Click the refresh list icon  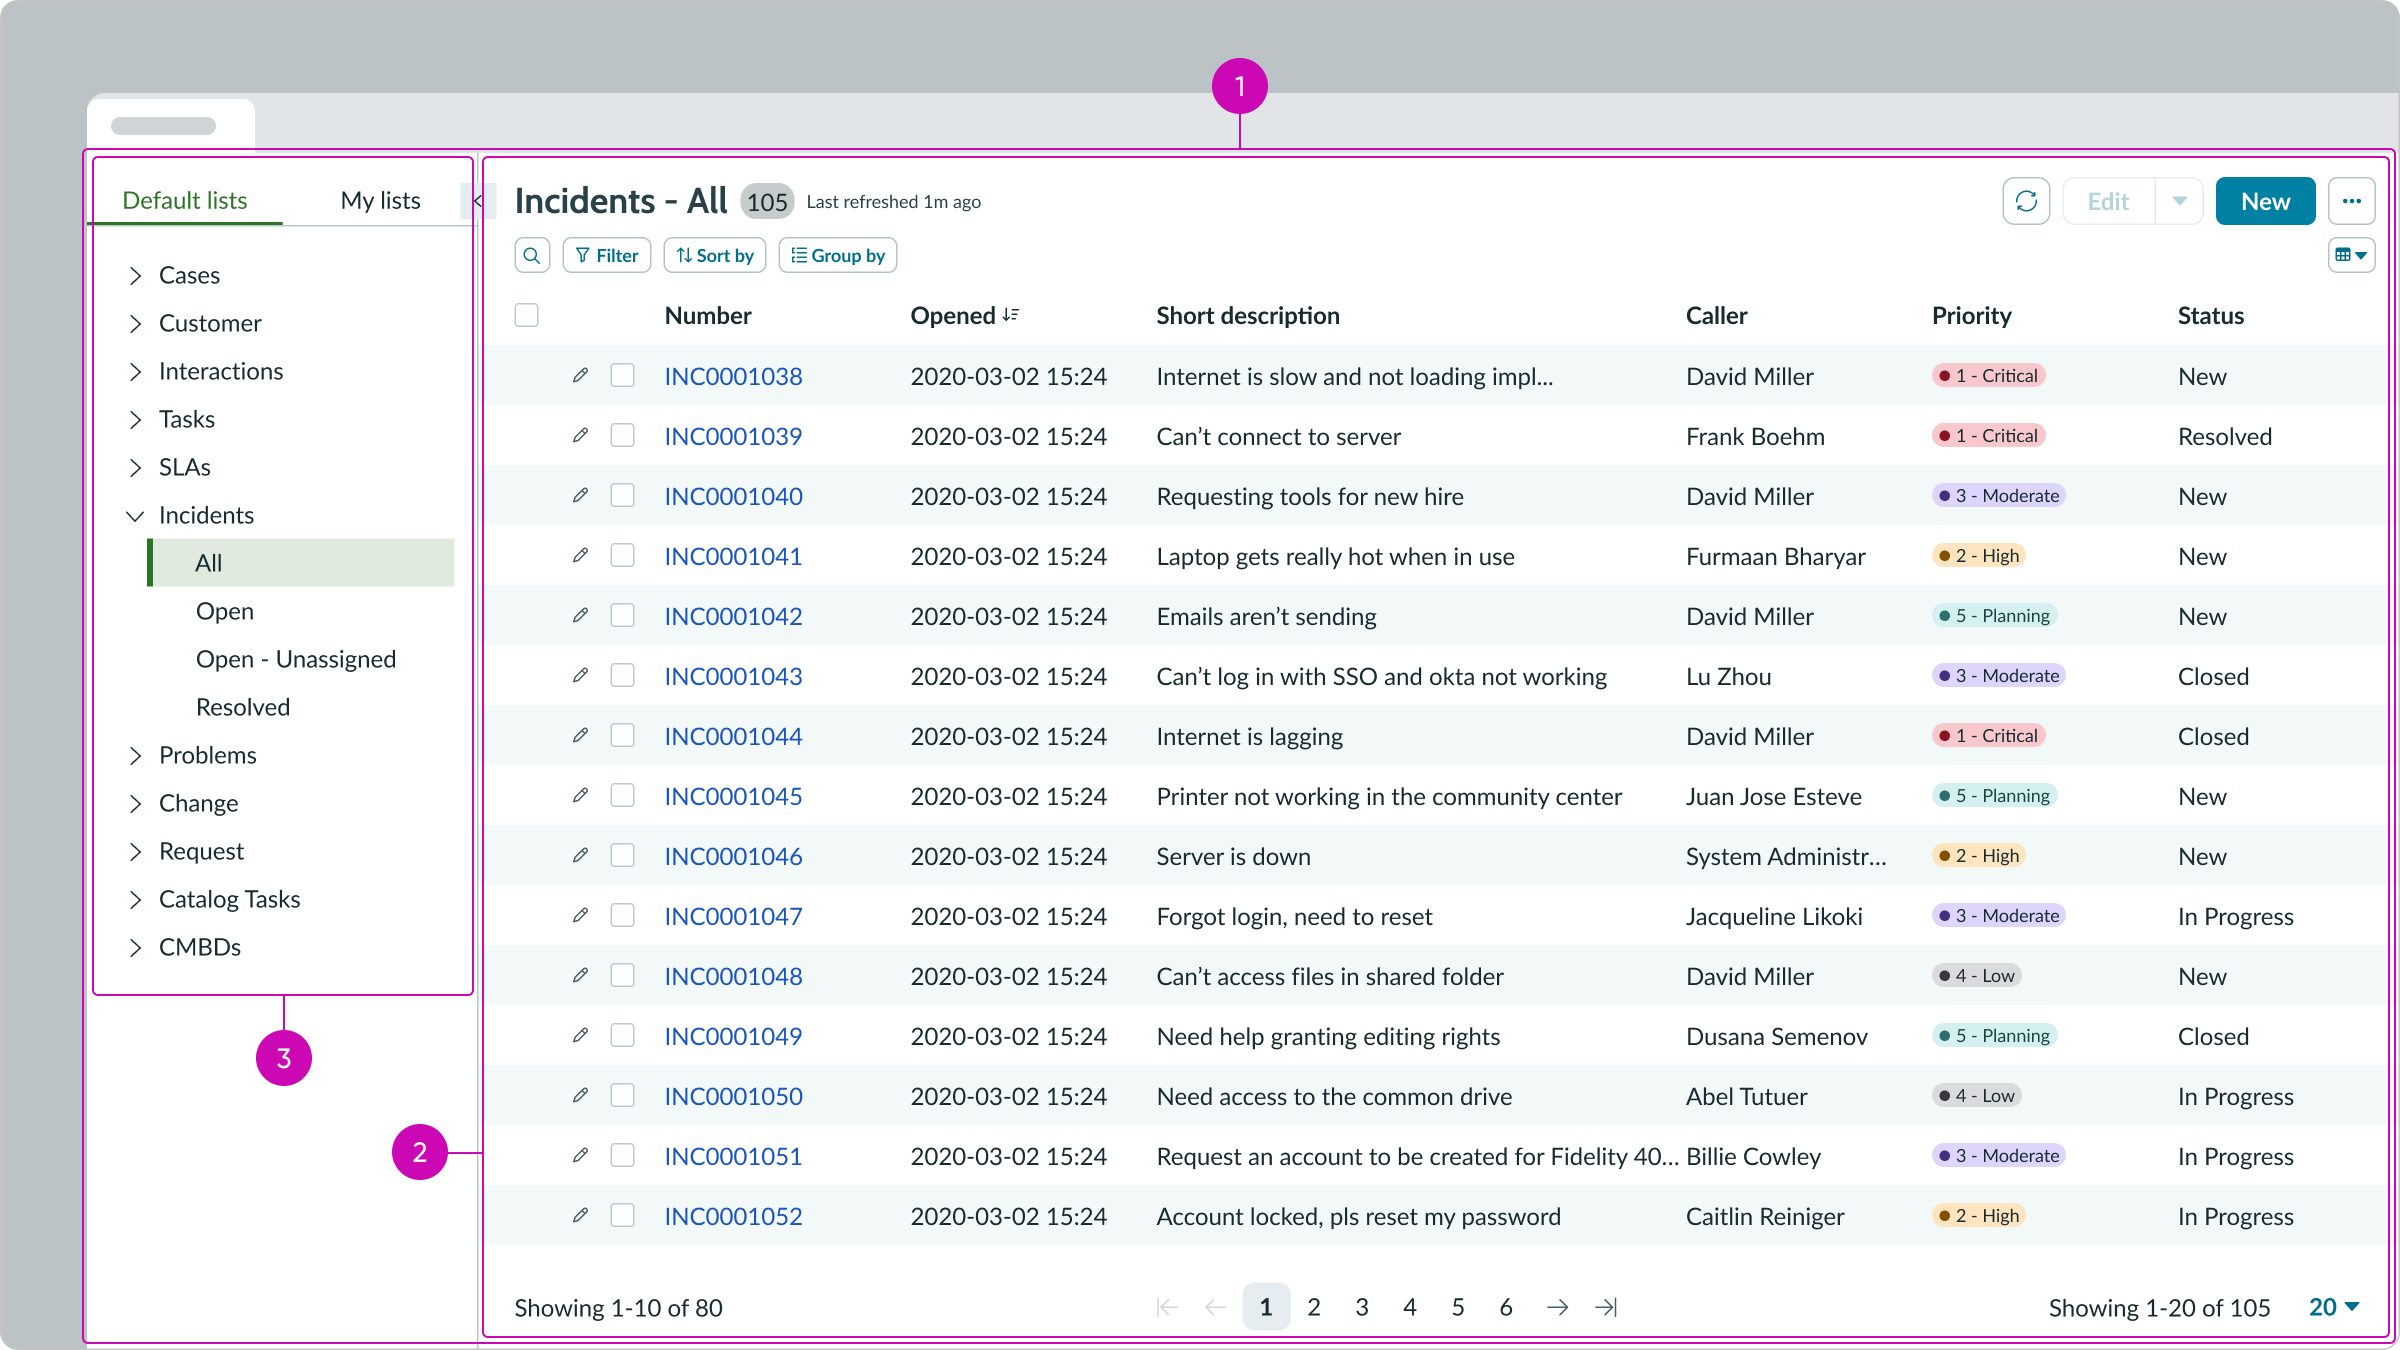click(x=2026, y=201)
